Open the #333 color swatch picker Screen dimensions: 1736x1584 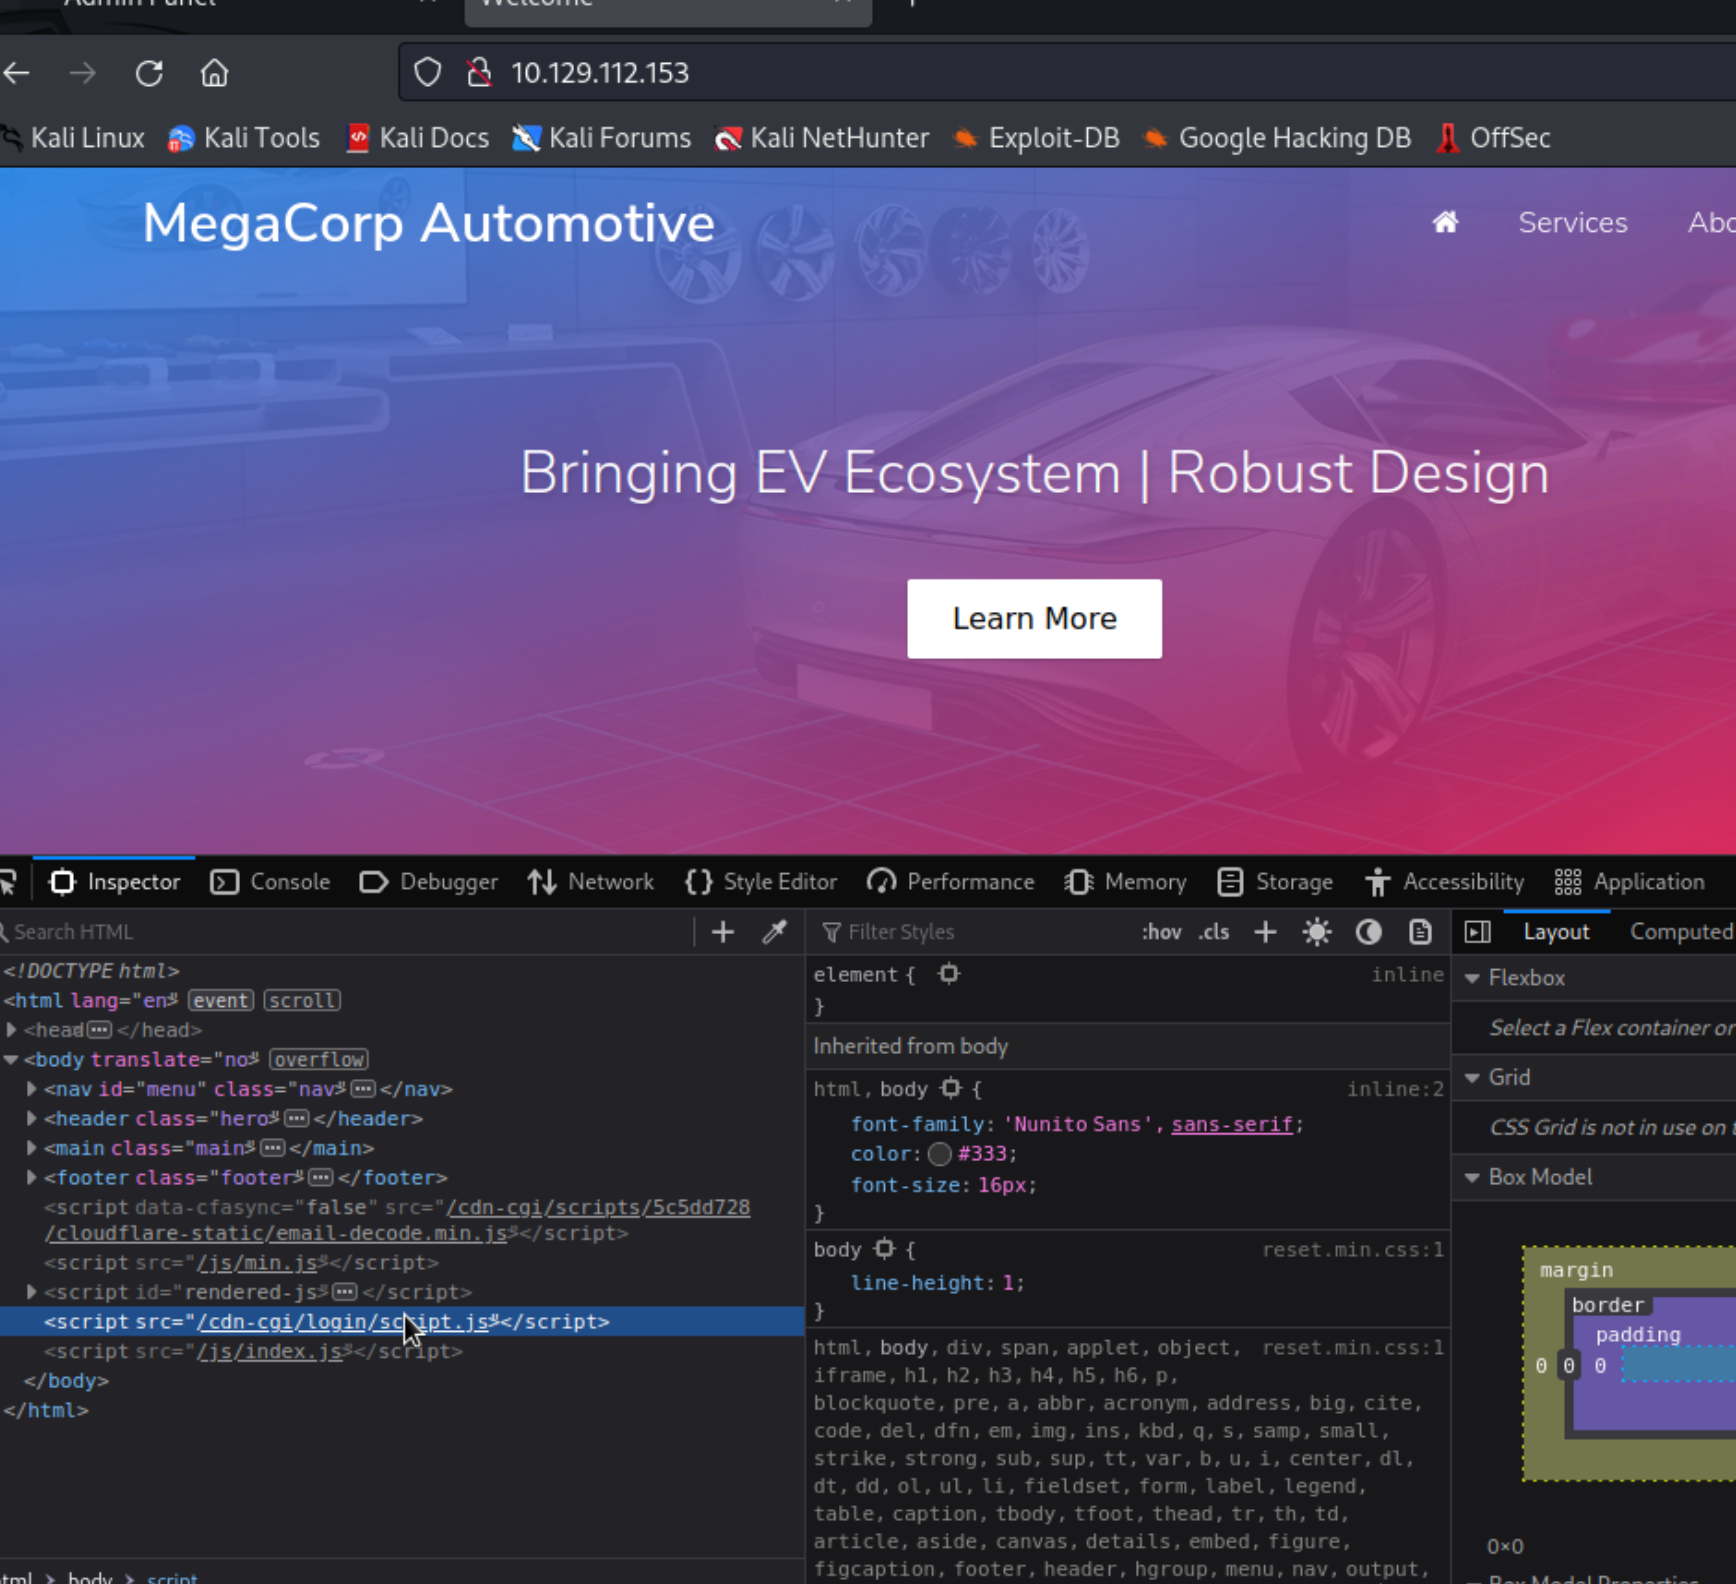pos(939,1154)
